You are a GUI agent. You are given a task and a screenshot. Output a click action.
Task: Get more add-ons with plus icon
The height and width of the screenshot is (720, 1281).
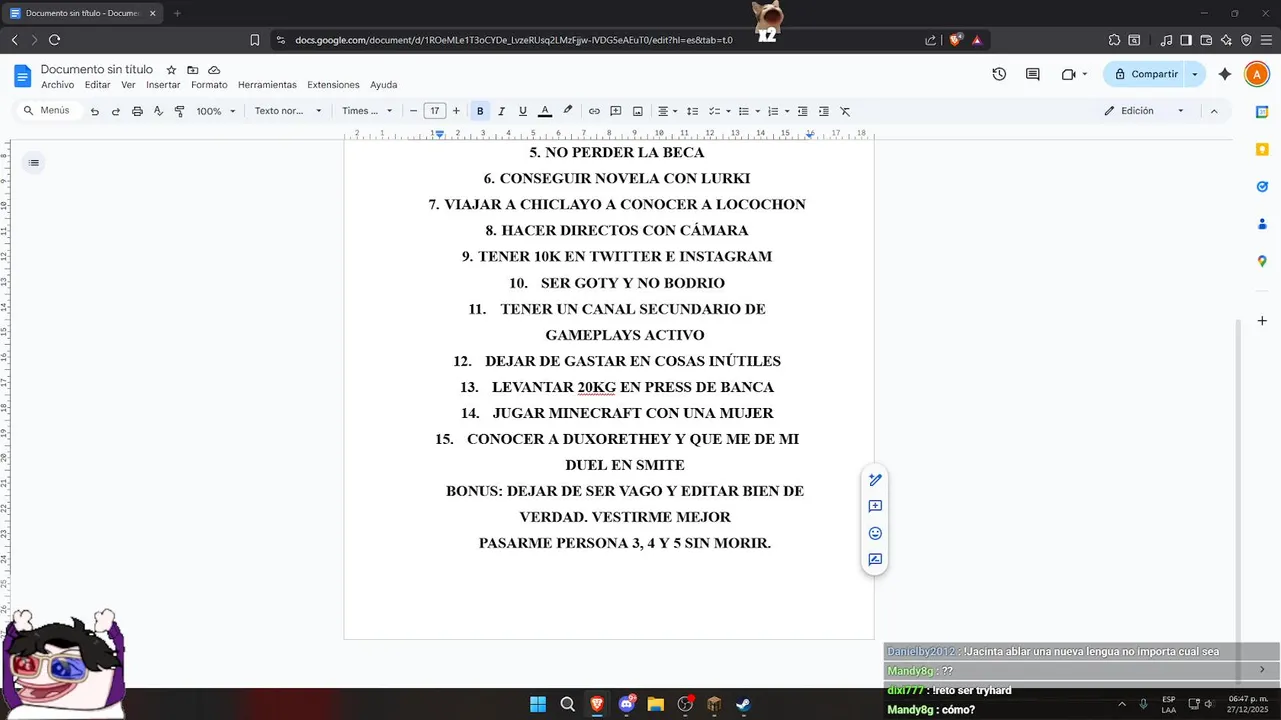pos(1262,321)
